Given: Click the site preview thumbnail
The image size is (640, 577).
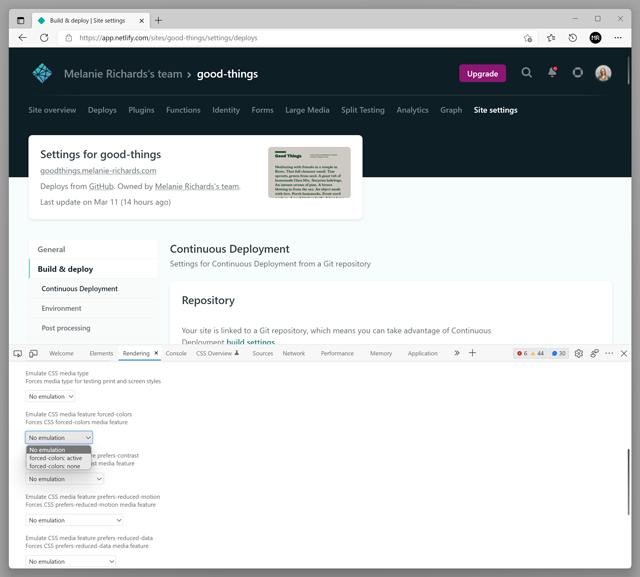Looking at the screenshot, I should pyautogui.click(x=309, y=172).
